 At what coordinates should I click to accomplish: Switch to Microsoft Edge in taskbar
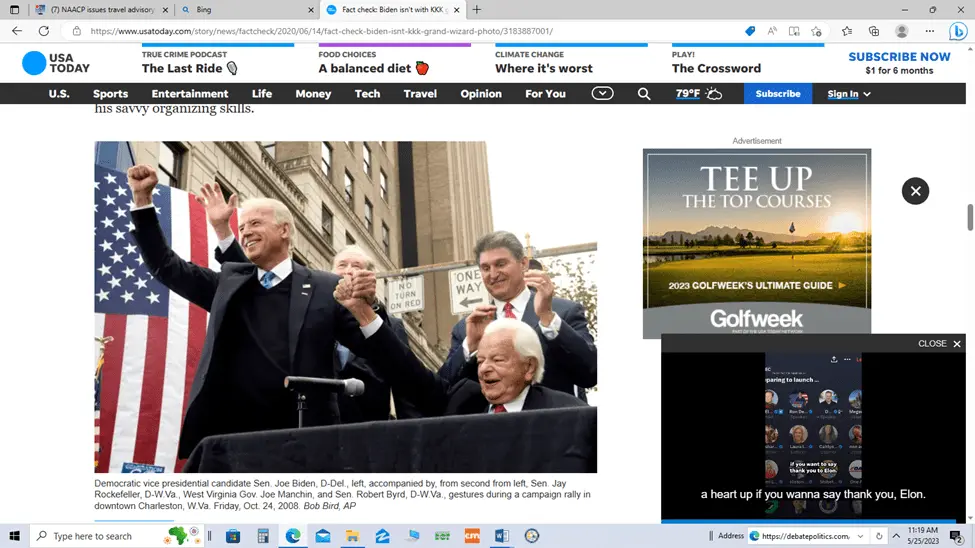pos(293,536)
